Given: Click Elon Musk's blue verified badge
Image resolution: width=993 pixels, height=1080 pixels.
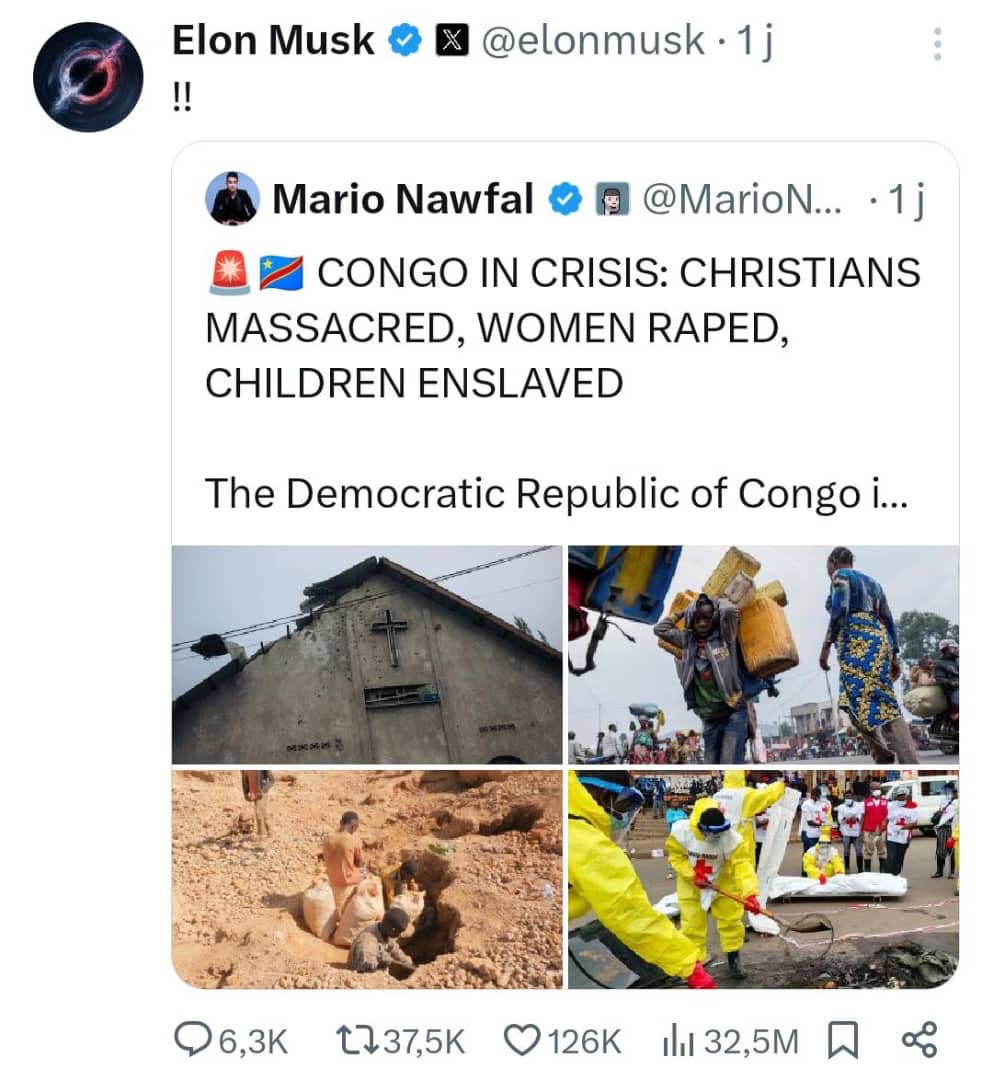Looking at the screenshot, I should point(405,41).
